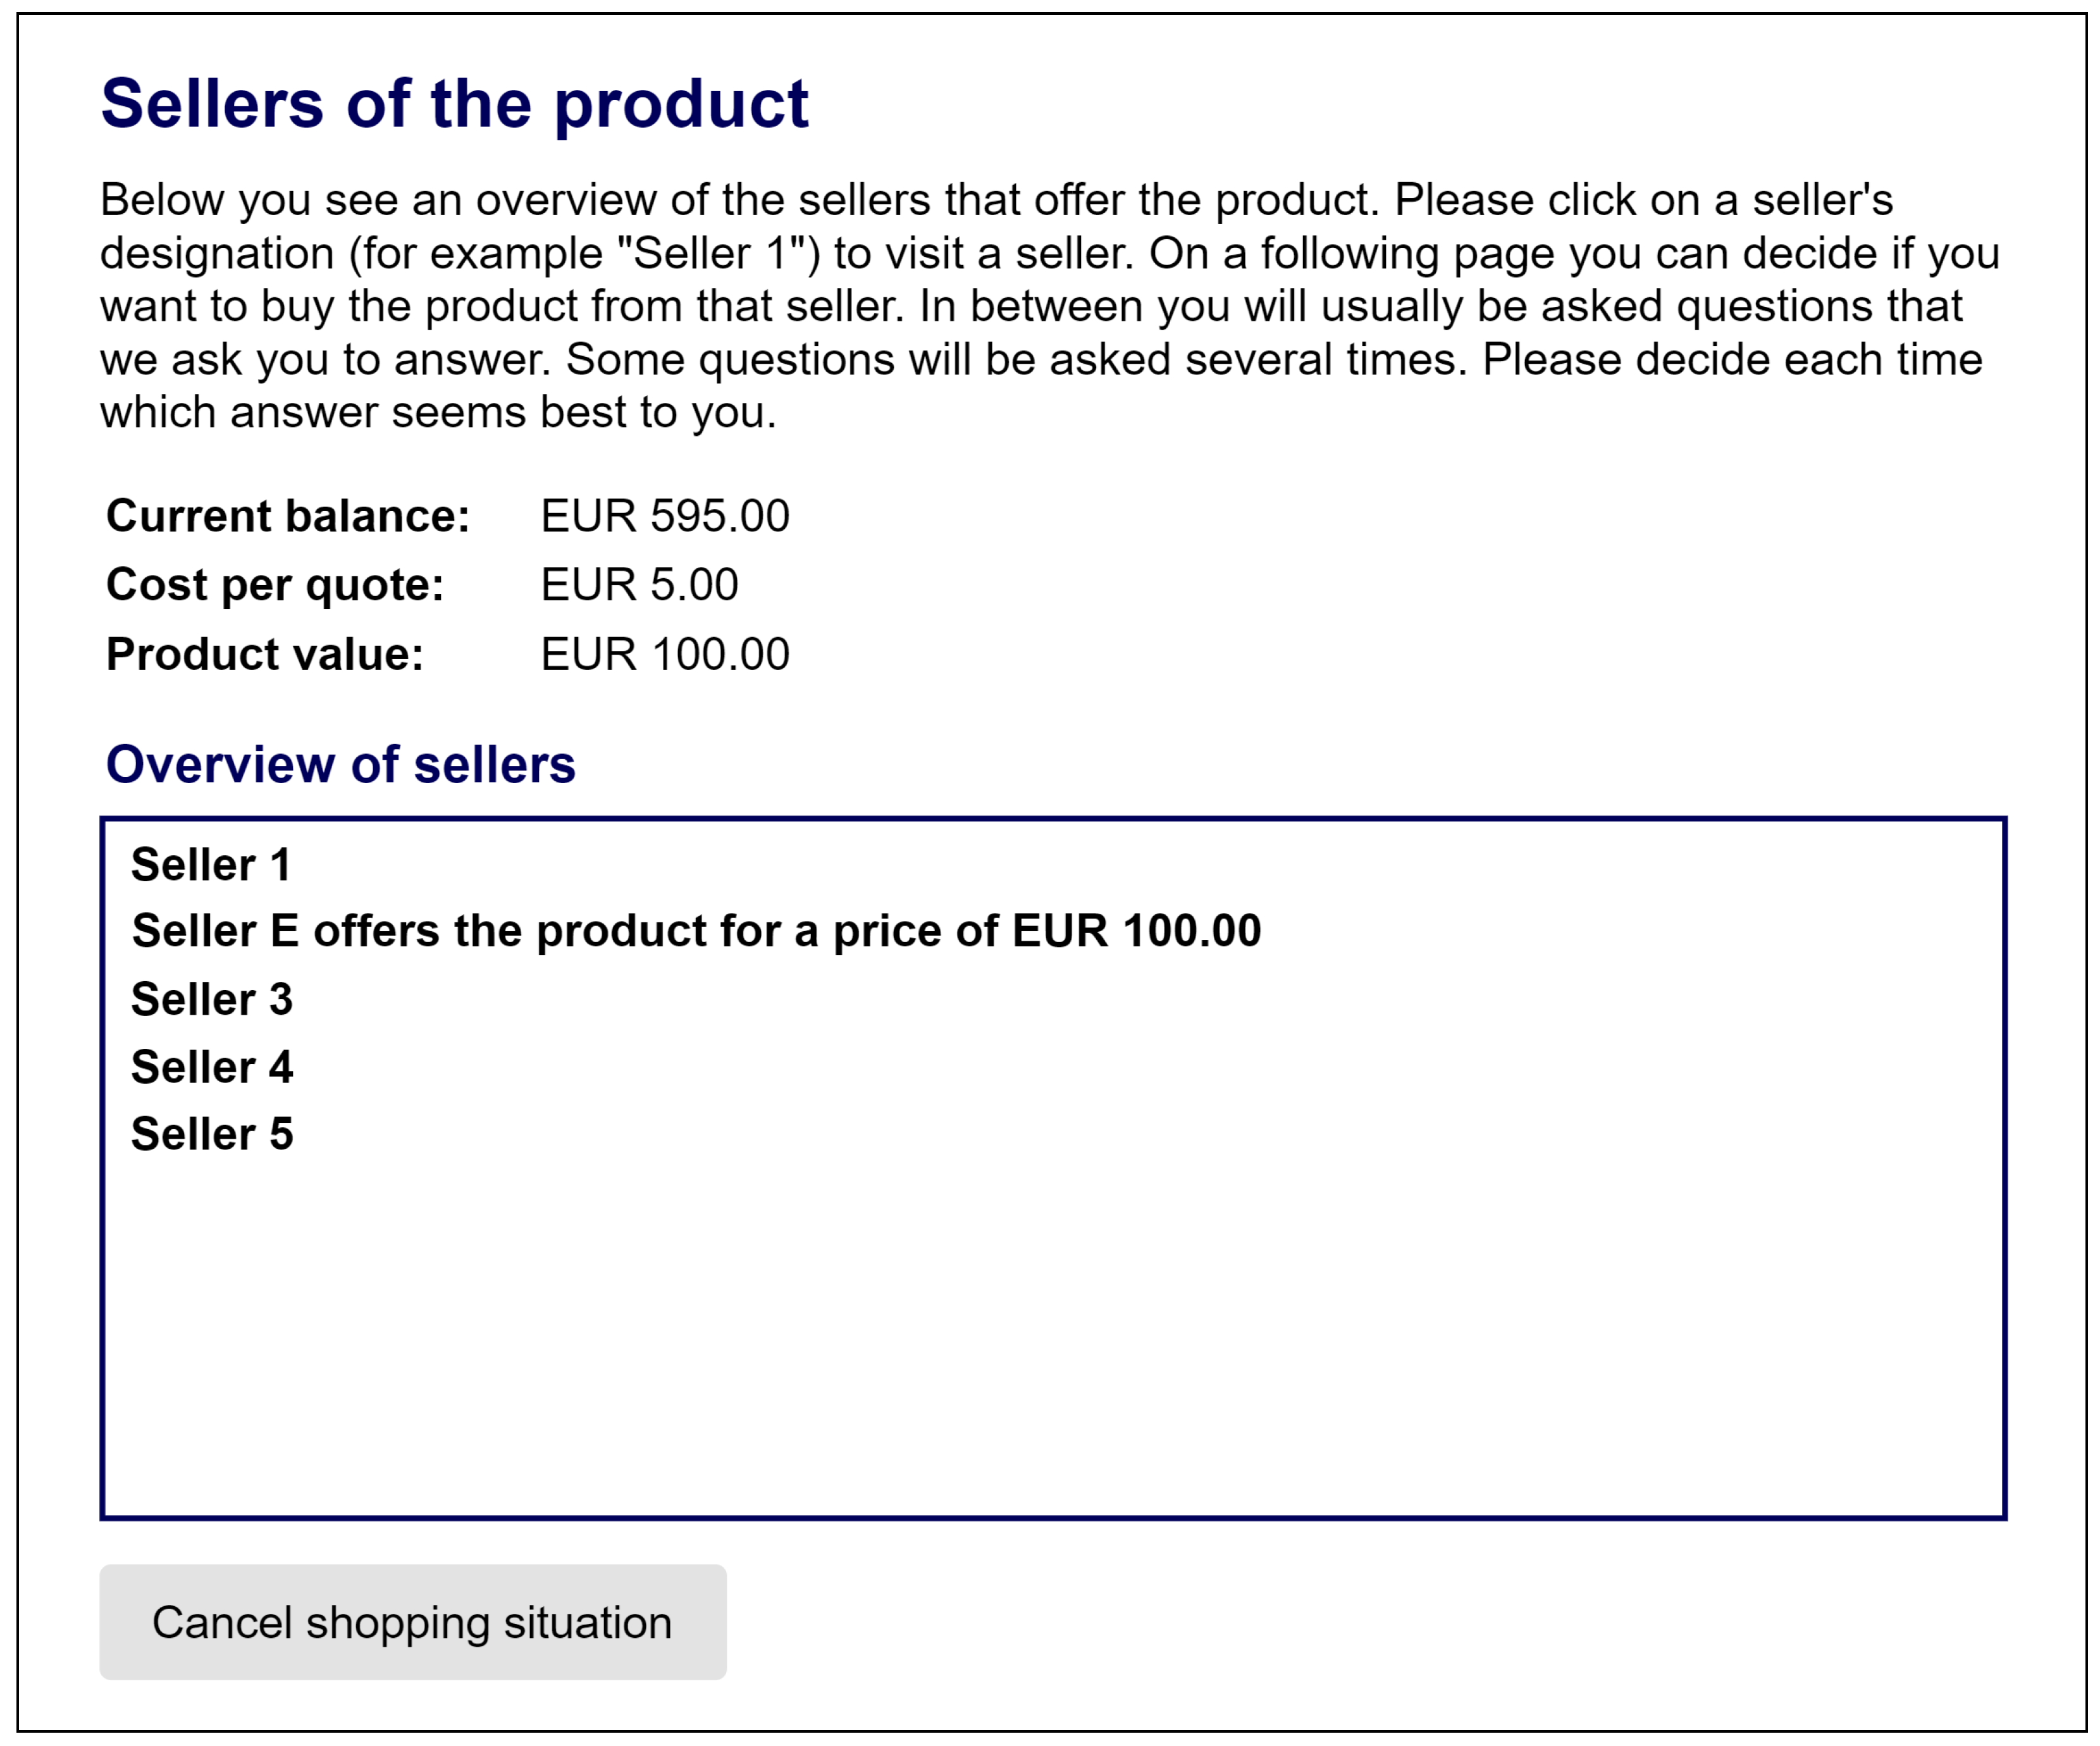Click the words 'Seller E' in the offer line

215,931
